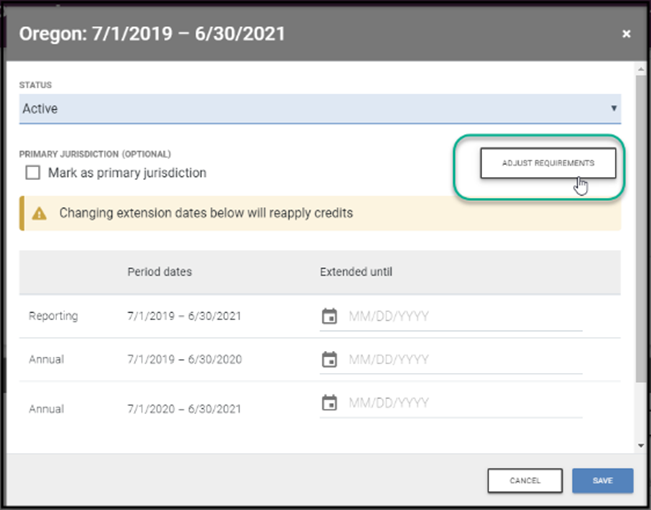Close the Oregon dialog with the X
The height and width of the screenshot is (510, 651).
[626, 34]
